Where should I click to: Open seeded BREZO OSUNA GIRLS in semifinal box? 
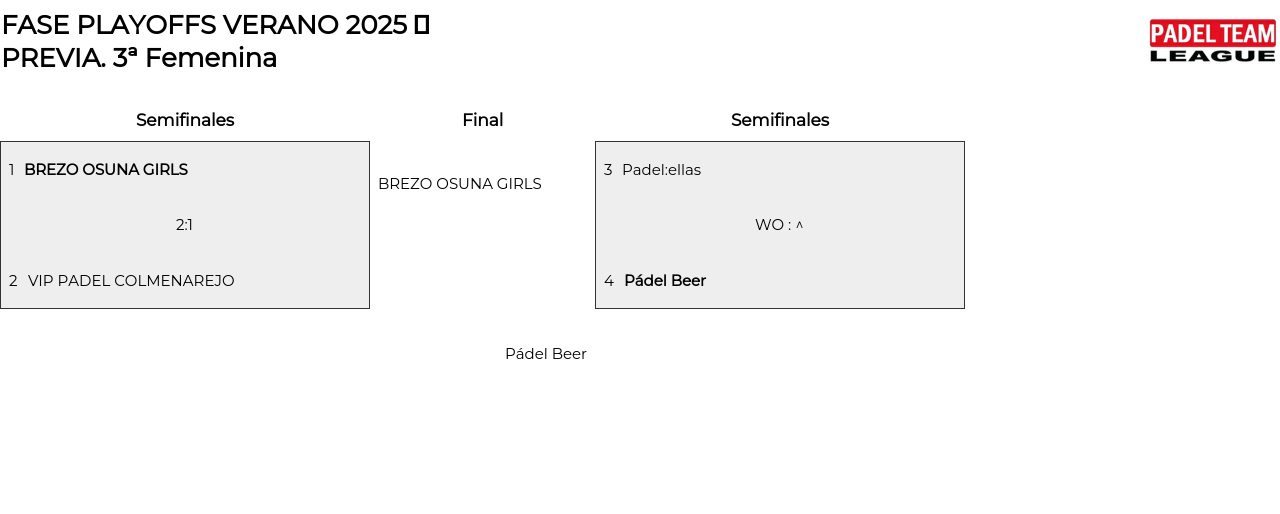tap(106, 170)
